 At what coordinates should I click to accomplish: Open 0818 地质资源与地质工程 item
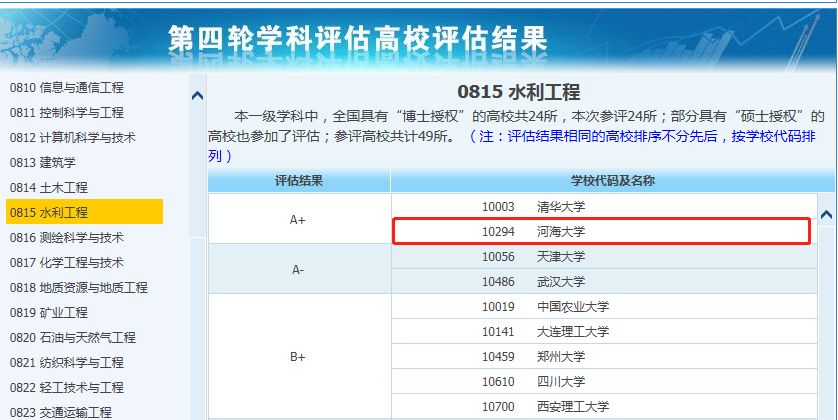point(79,287)
